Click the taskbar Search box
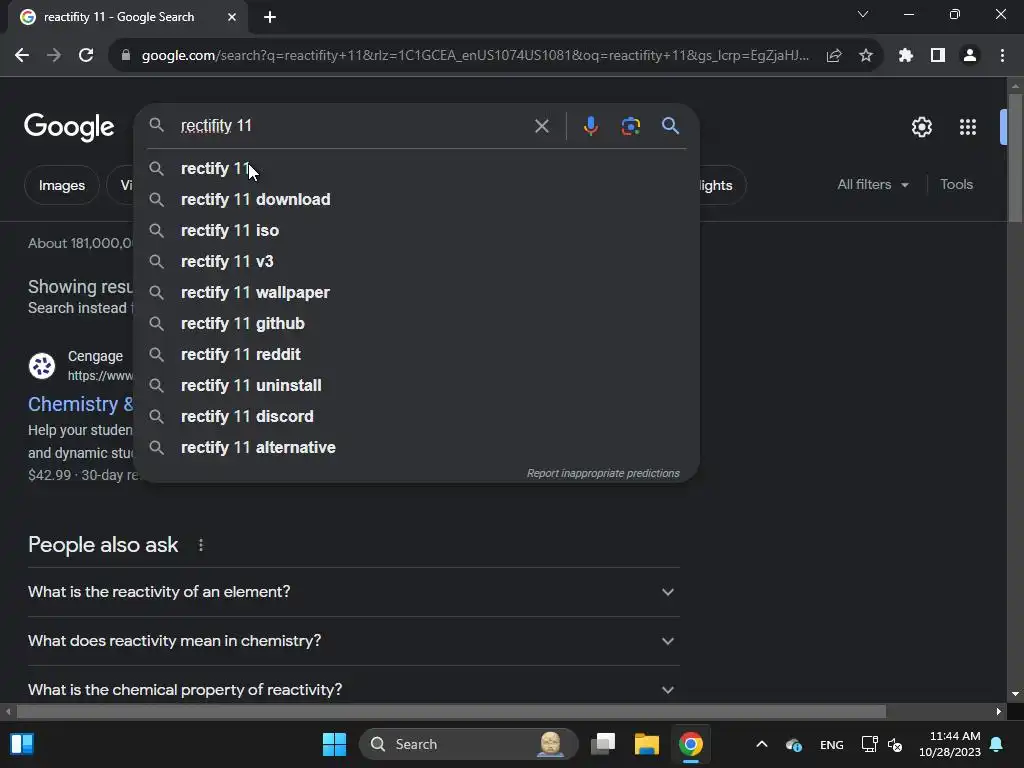 pos(468,744)
